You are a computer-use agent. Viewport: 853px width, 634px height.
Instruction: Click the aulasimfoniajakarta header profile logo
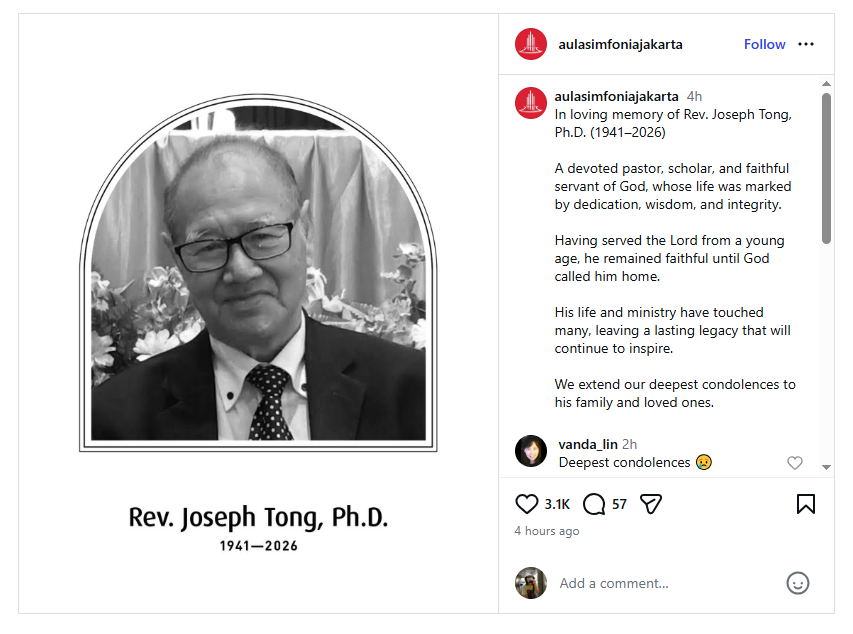click(x=531, y=44)
